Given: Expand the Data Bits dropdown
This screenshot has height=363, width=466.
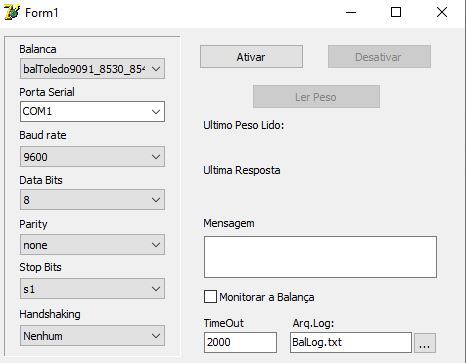Looking at the screenshot, I should pyautogui.click(x=92, y=200).
